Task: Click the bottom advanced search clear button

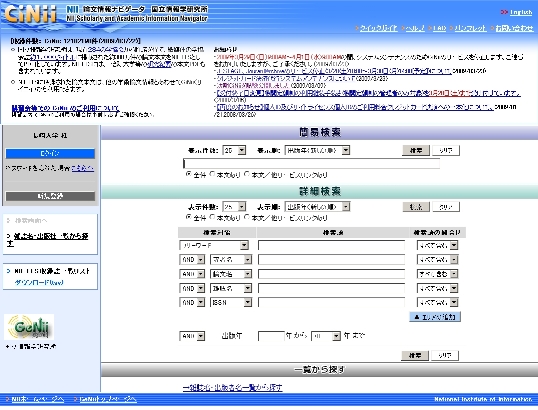Action: click(x=445, y=355)
